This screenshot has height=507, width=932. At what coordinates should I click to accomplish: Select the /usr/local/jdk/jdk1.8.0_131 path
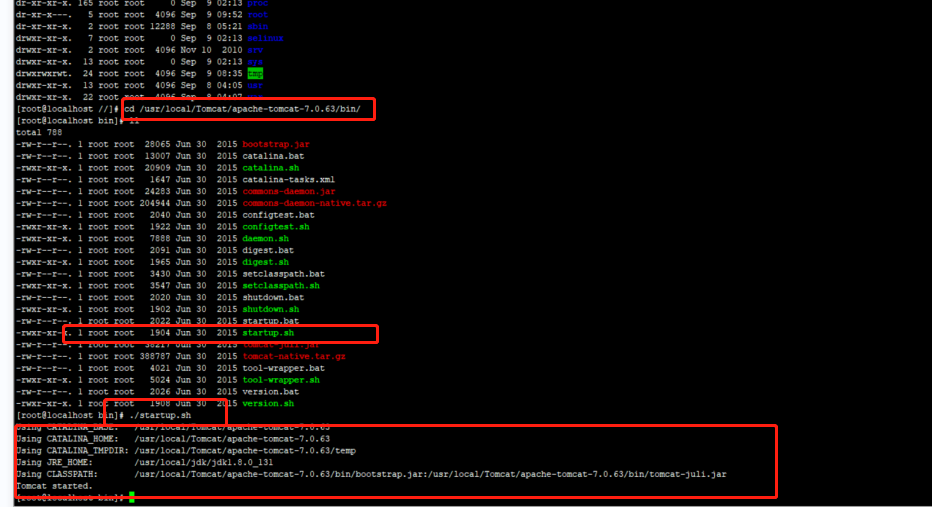point(203,462)
